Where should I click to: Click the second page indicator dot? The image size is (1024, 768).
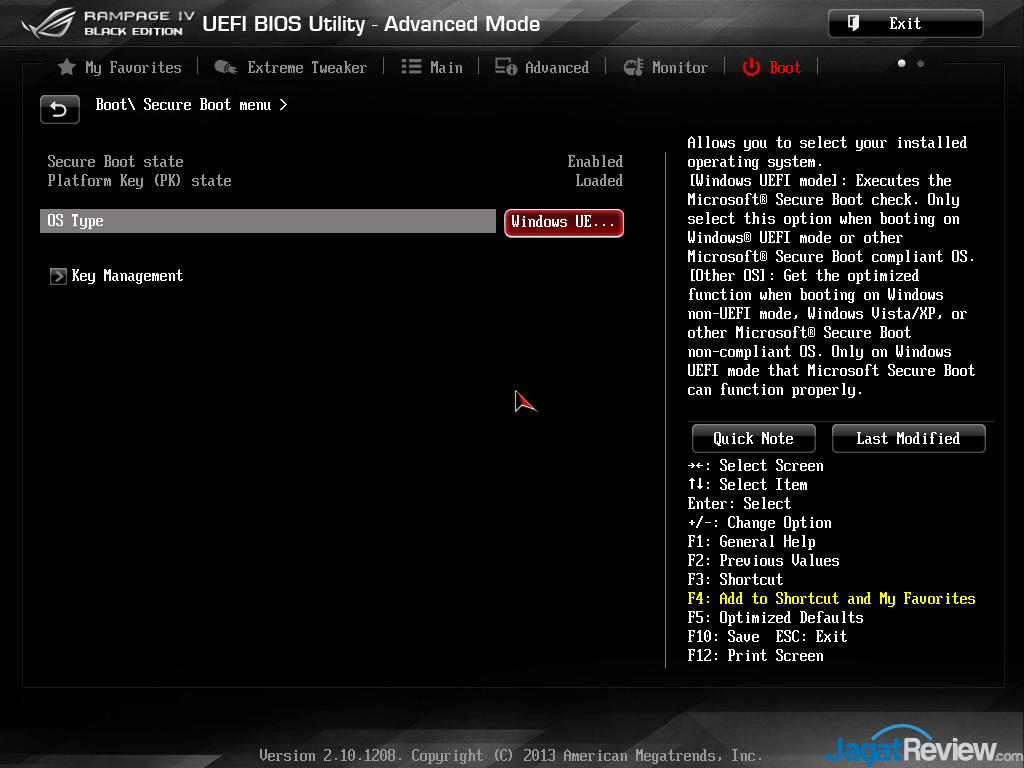point(920,63)
